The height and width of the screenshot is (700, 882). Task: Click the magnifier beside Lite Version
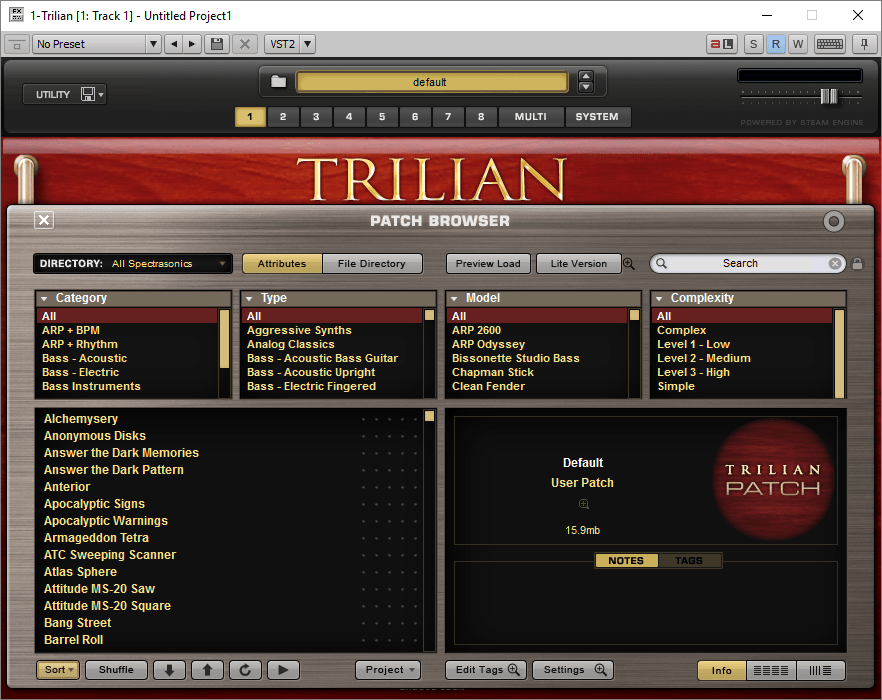coord(629,263)
